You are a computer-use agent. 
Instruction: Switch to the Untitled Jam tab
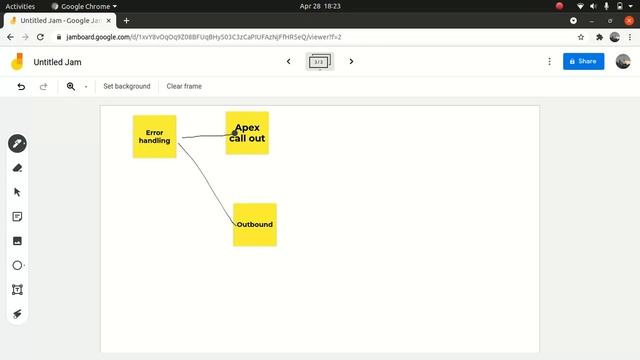click(60, 20)
